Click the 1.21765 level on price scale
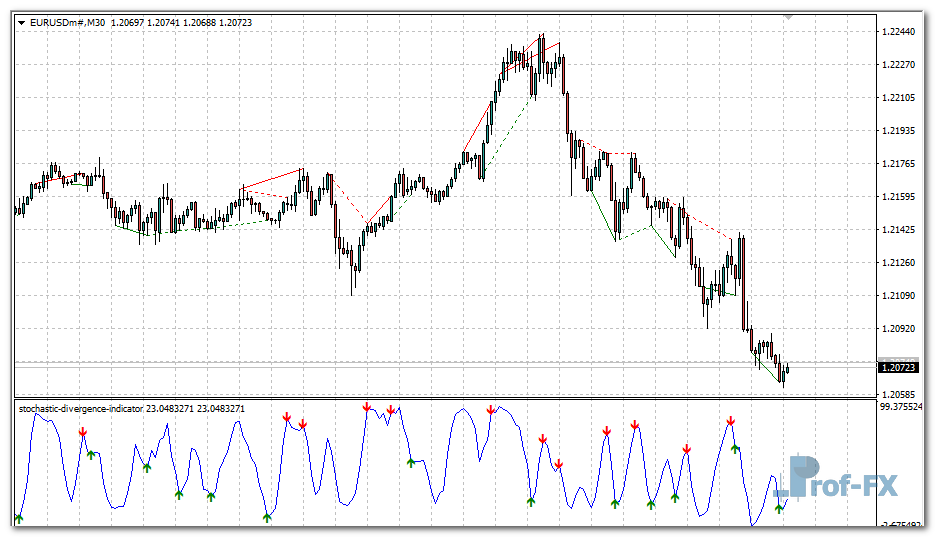Screen dimensions: 935x537 [900, 164]
